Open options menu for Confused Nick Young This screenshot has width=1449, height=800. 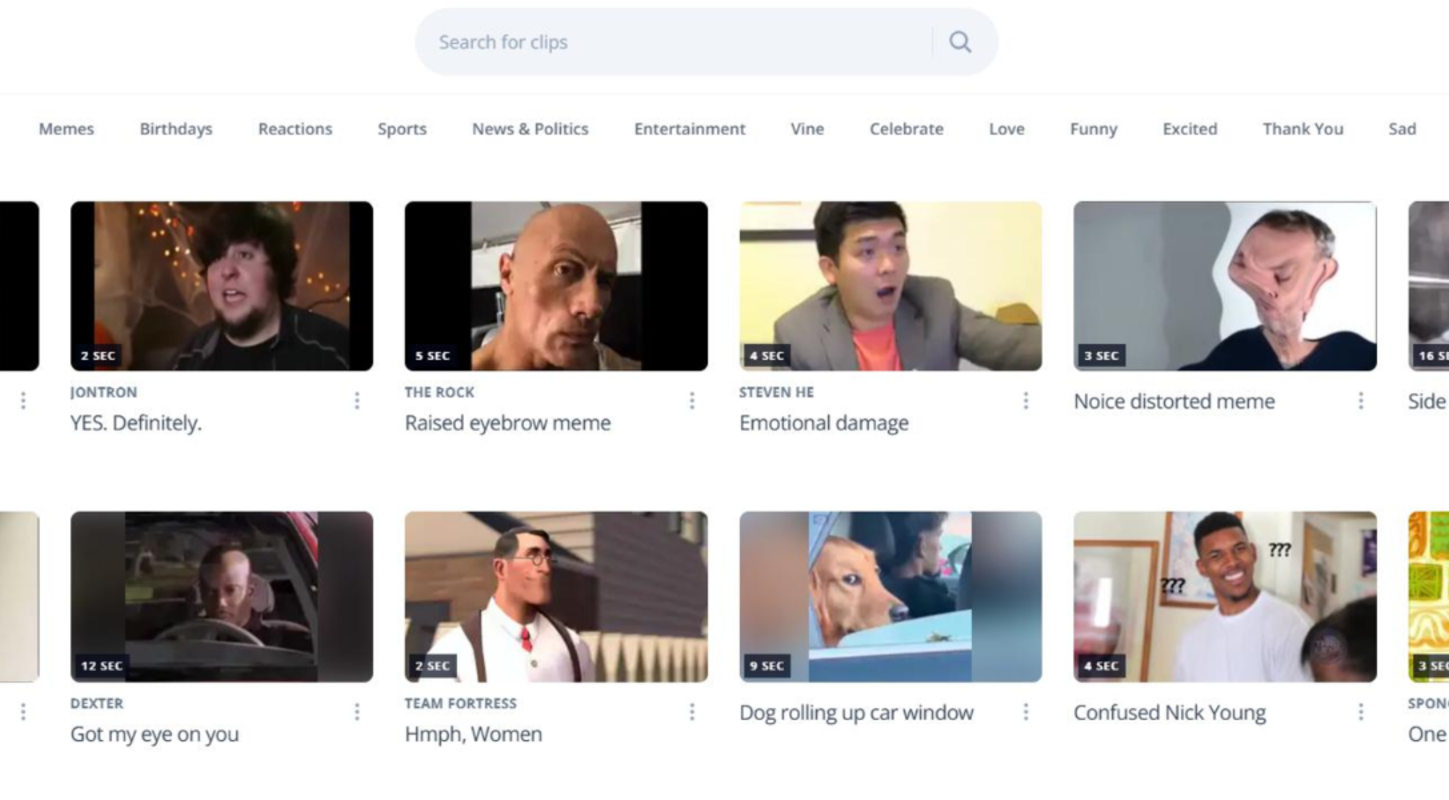(x=1361, y=712)
